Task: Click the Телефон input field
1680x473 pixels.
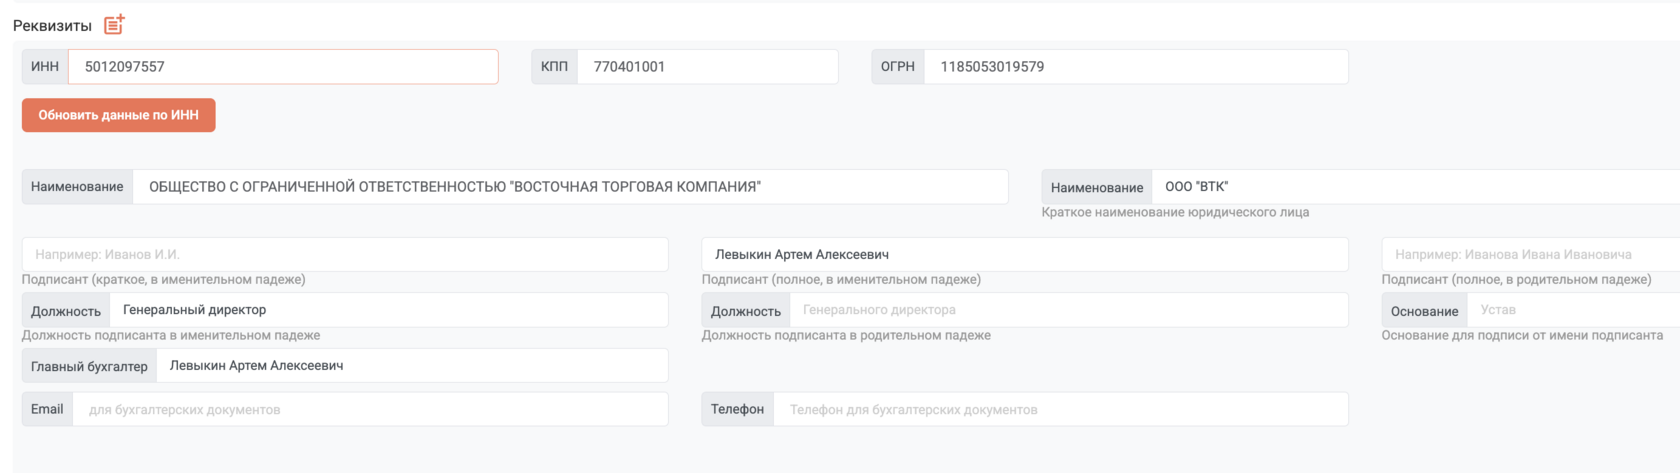Action: click(1061, 409)
